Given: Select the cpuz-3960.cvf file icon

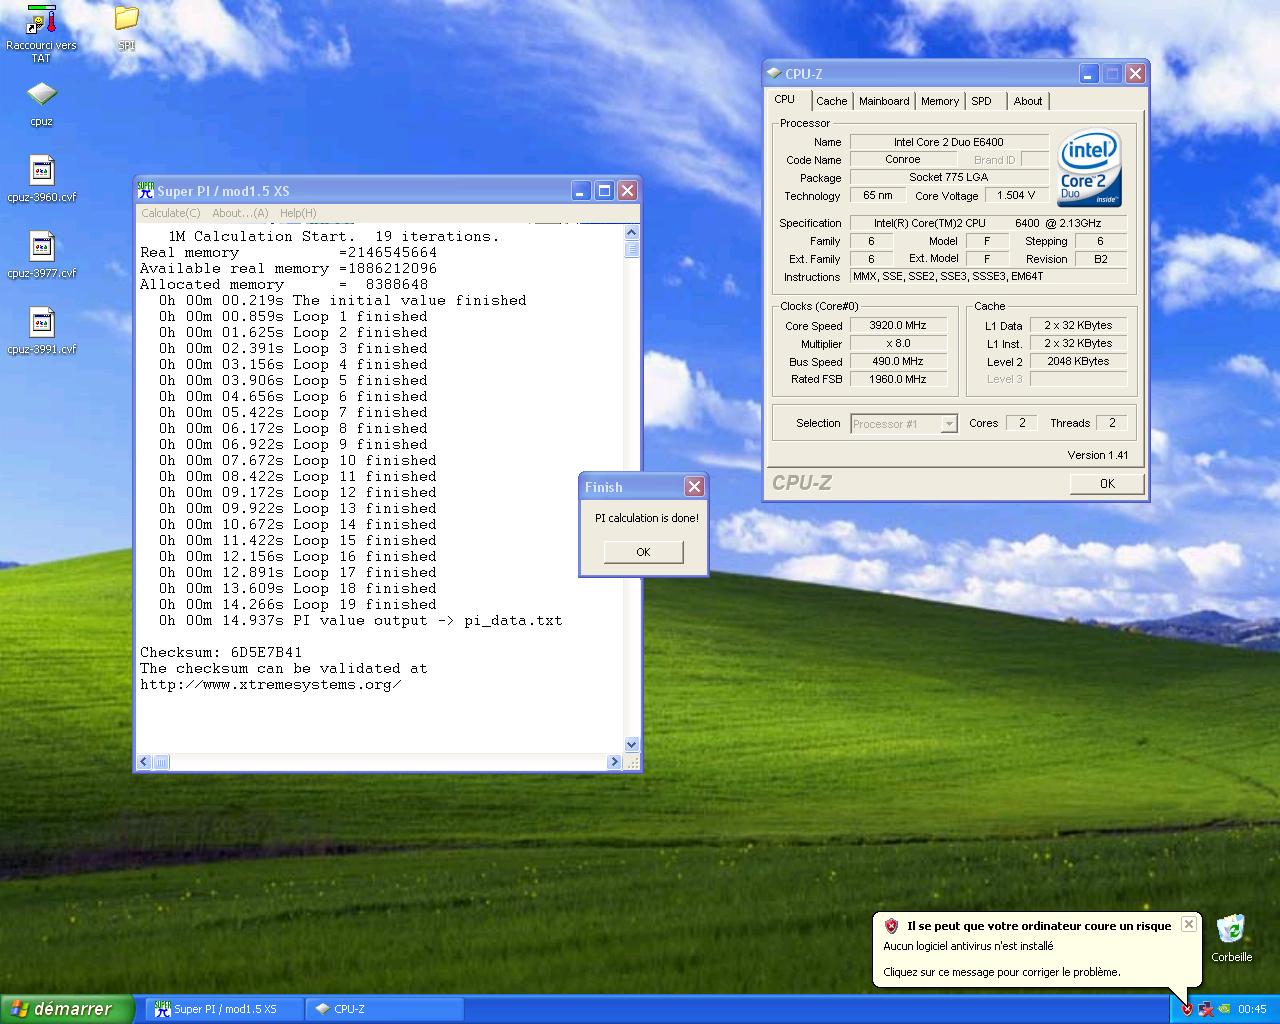Looking at the screenshot, I should pyautogui.click(x=41, y=179).
